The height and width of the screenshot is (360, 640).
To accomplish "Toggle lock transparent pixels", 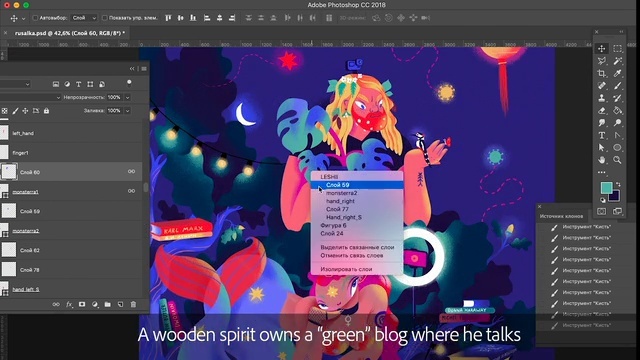I will 4,111.
